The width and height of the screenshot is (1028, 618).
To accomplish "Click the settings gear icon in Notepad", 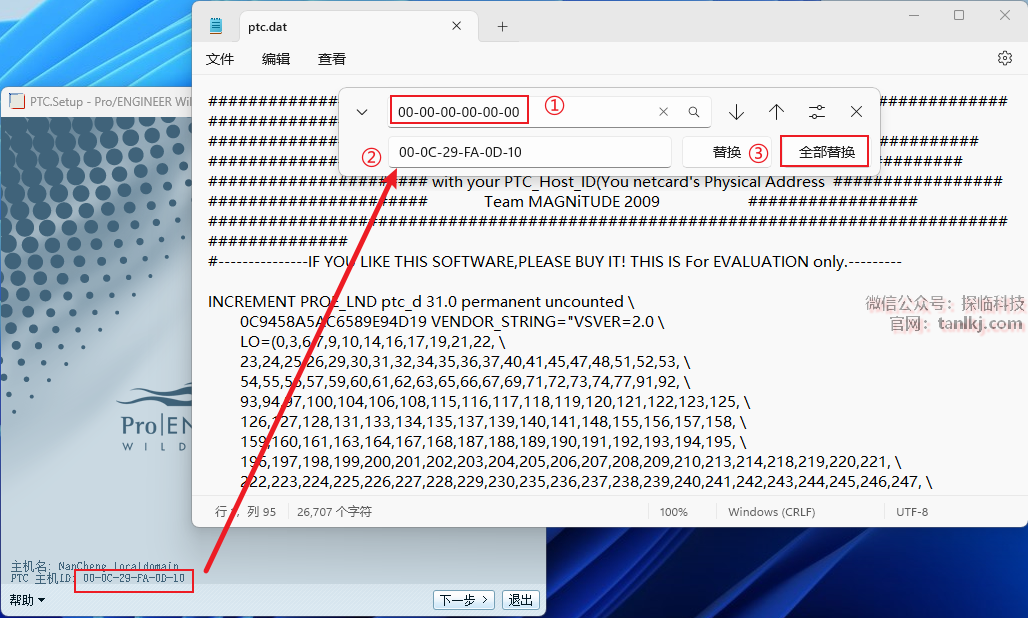I will (x=1005, y=59).
